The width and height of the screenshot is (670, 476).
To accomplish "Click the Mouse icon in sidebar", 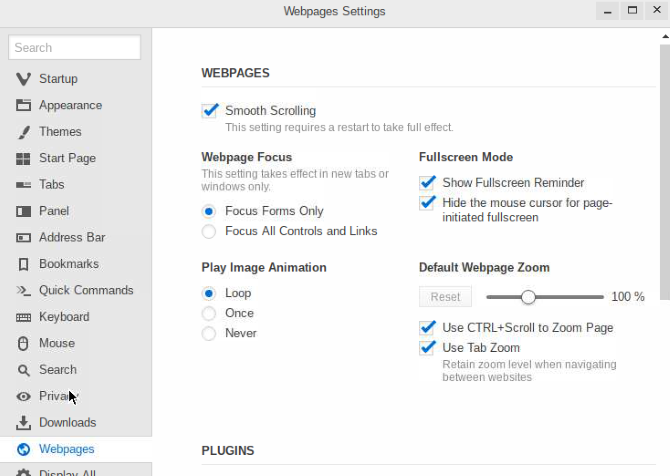I will coord(23,344).
